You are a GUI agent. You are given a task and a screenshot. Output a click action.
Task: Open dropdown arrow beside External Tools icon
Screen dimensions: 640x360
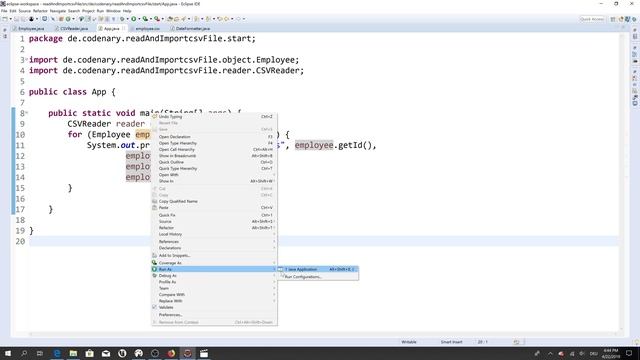click(162, 19)
